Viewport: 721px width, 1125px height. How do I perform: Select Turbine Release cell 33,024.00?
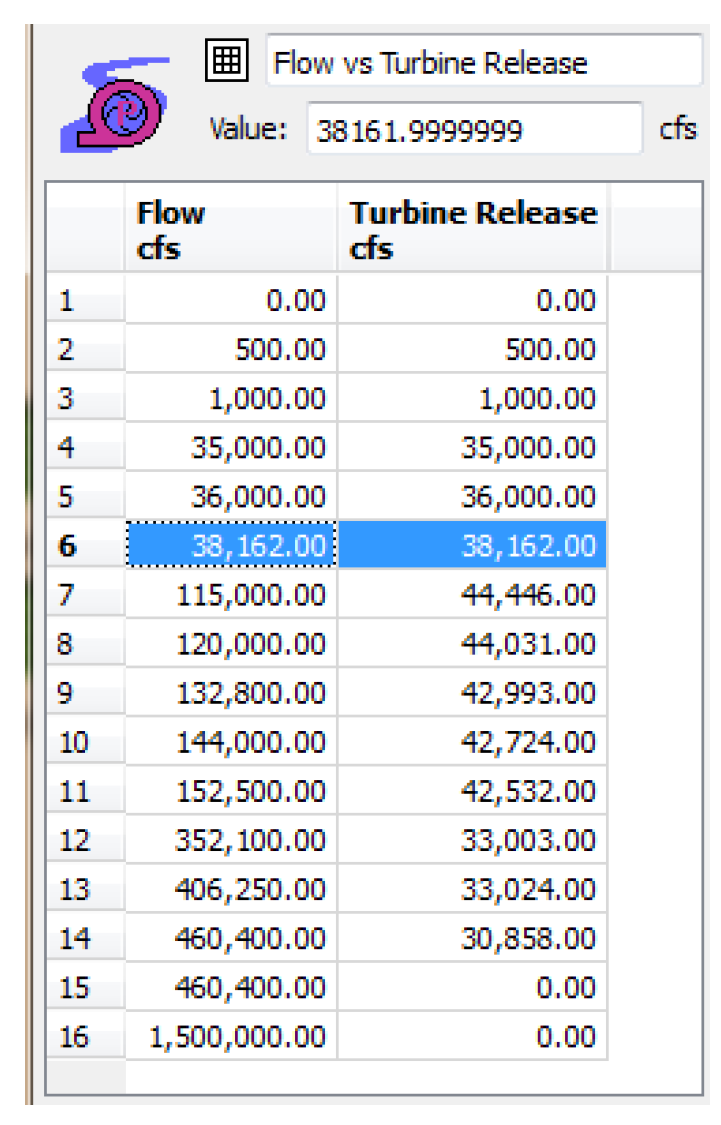472,890
